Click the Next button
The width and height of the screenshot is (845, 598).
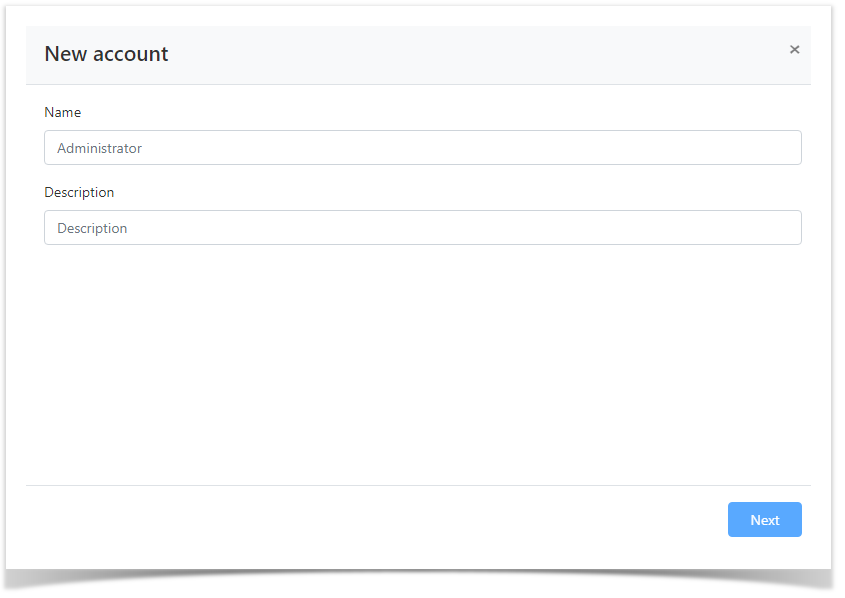pos(764,520)
